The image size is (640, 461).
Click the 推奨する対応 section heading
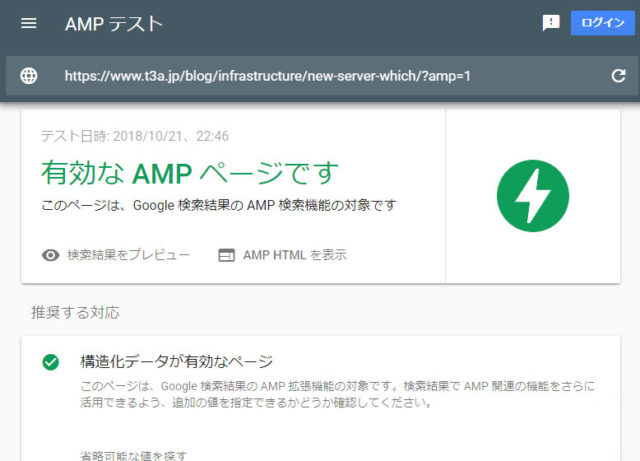click(76, 312)
